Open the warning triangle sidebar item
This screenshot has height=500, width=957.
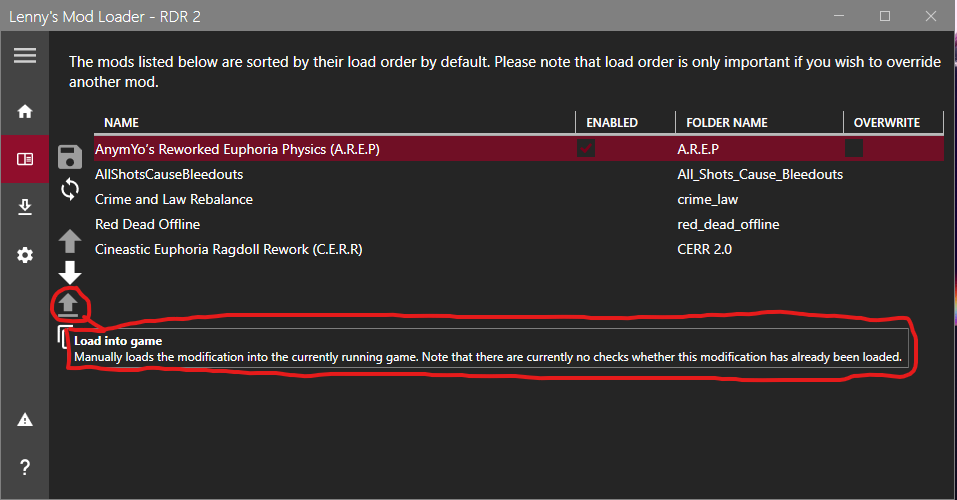pyautogui.click(x=24, y=419)
